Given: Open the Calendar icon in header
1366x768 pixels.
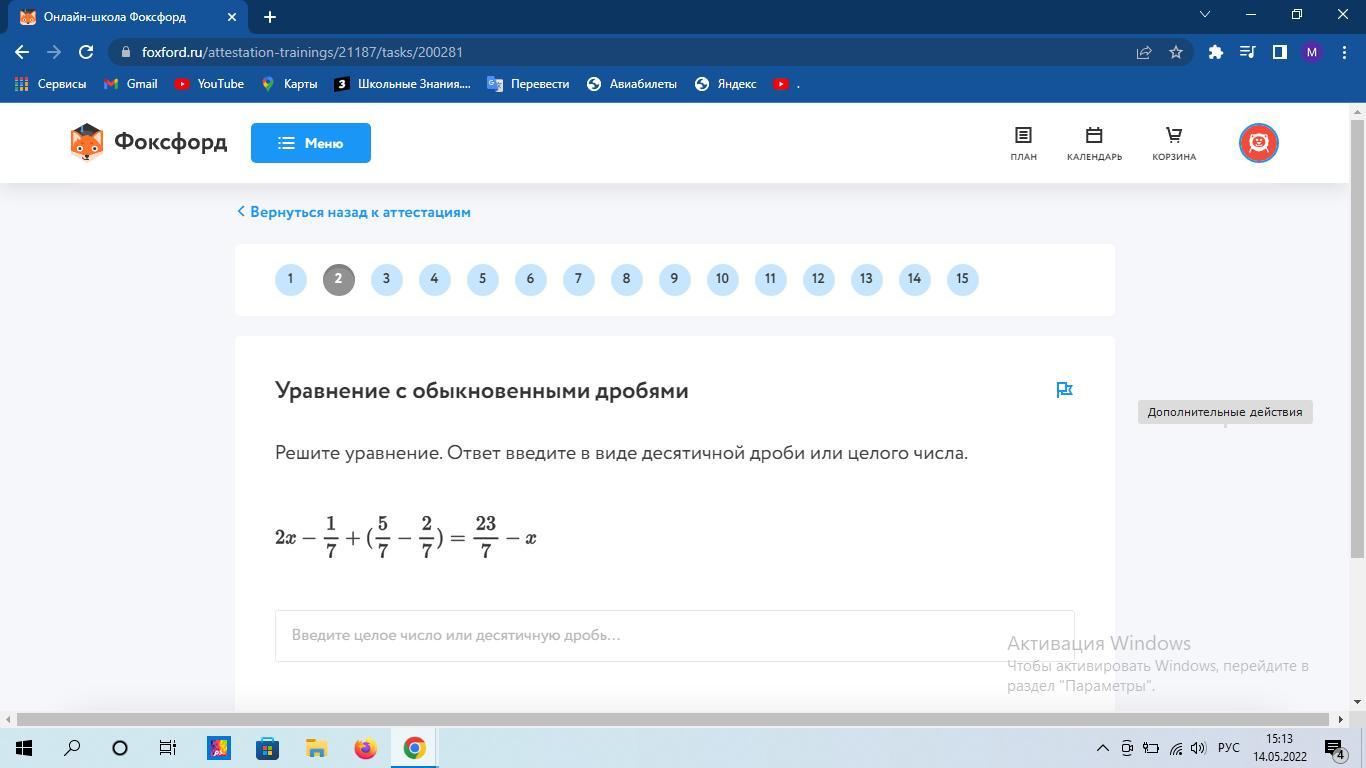Looking at the screenshot, I should 1094,143.
